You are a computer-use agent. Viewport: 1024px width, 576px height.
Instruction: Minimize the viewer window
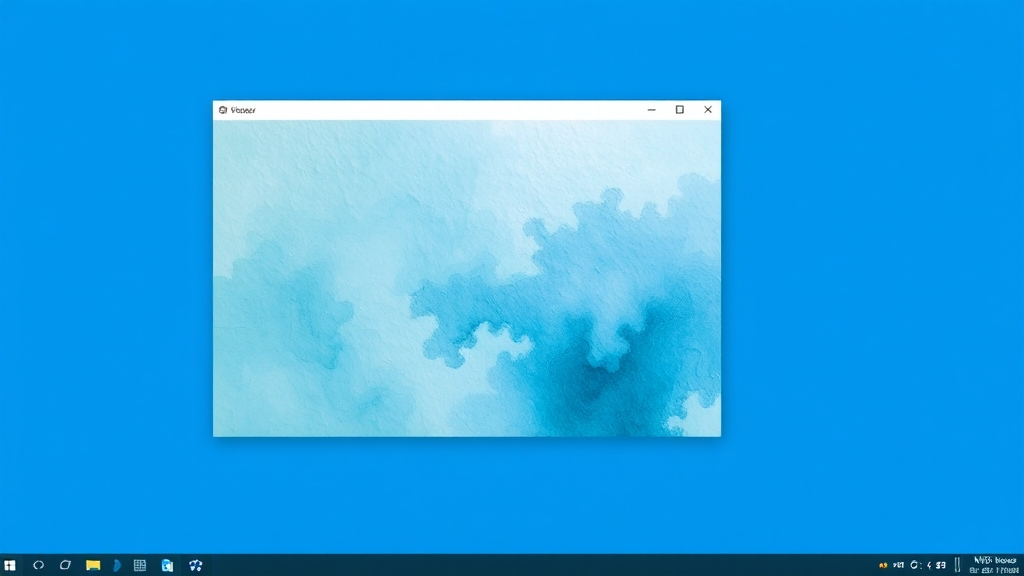pos(652,110)
